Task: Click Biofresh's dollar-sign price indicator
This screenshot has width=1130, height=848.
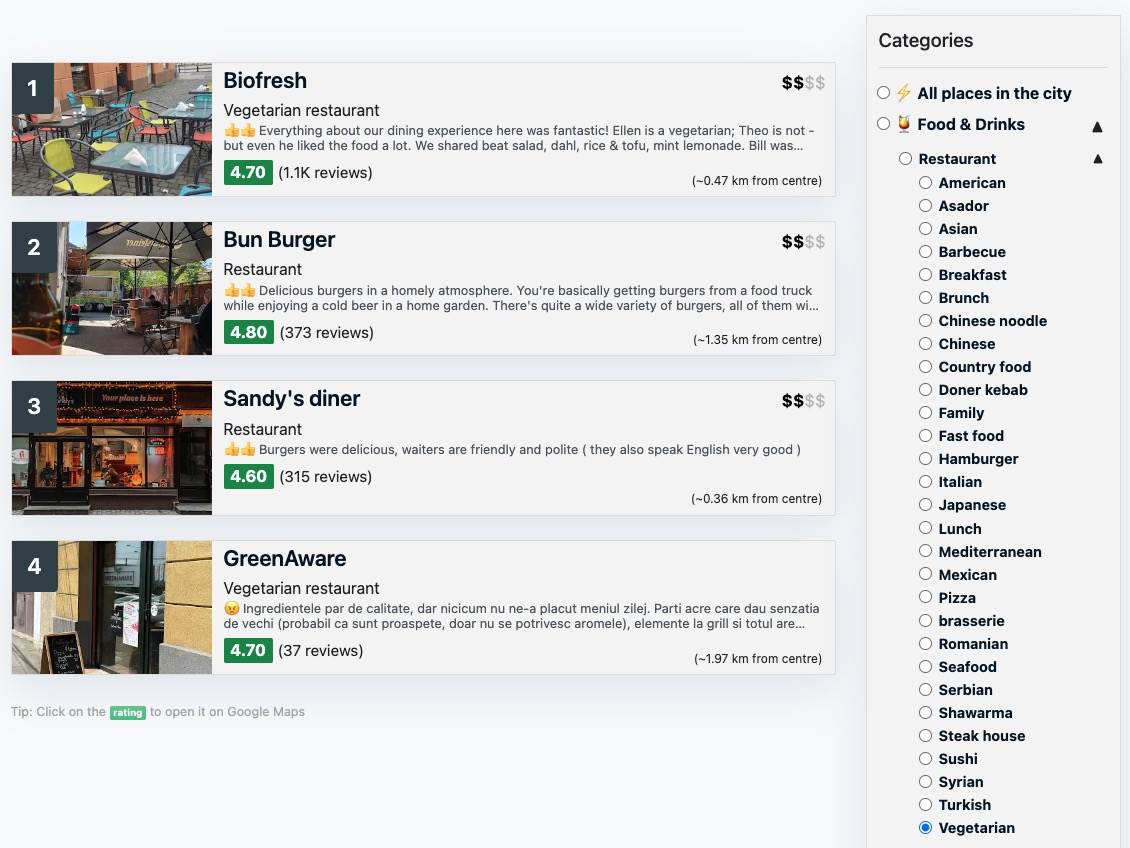Action: click(803, 82)
